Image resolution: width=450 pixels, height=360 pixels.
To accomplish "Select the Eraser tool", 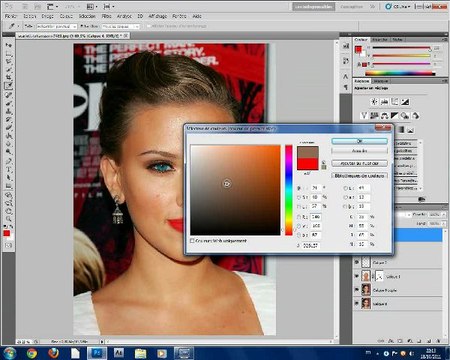I will tap(9, 128).
